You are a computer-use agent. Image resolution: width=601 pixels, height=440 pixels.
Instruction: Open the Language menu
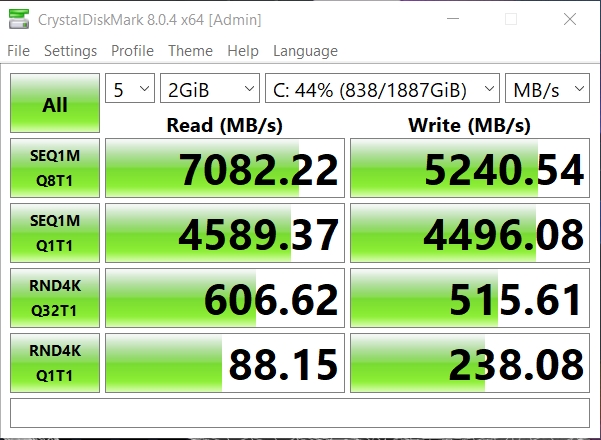pyautogui.click(x=305, y=51)
